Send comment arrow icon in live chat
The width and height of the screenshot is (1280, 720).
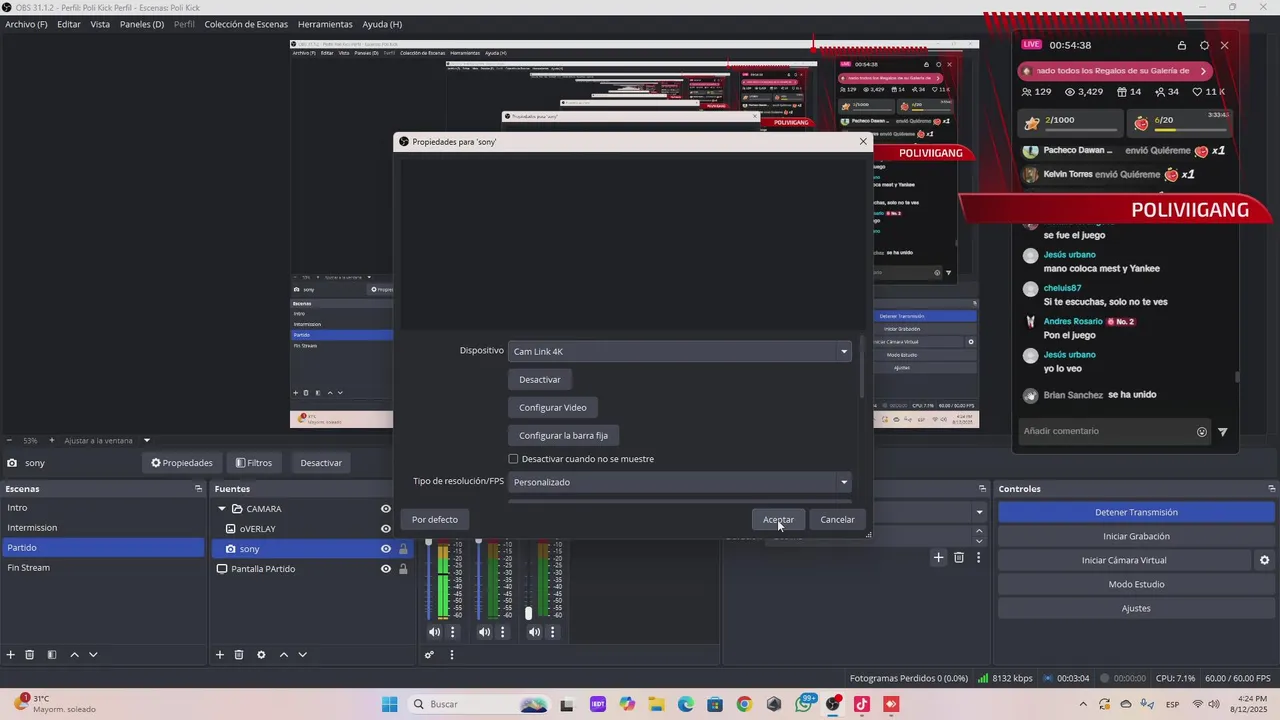1222,432
